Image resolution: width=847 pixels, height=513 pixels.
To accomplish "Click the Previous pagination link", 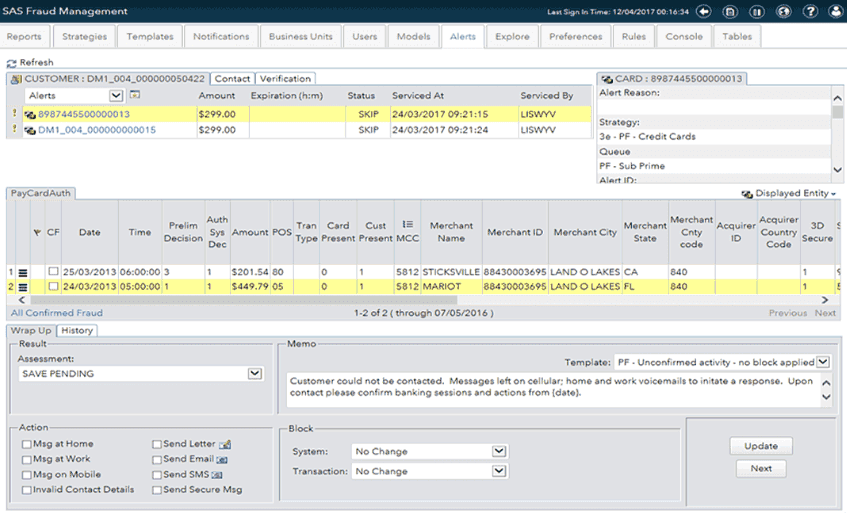I will coord(788,313).
